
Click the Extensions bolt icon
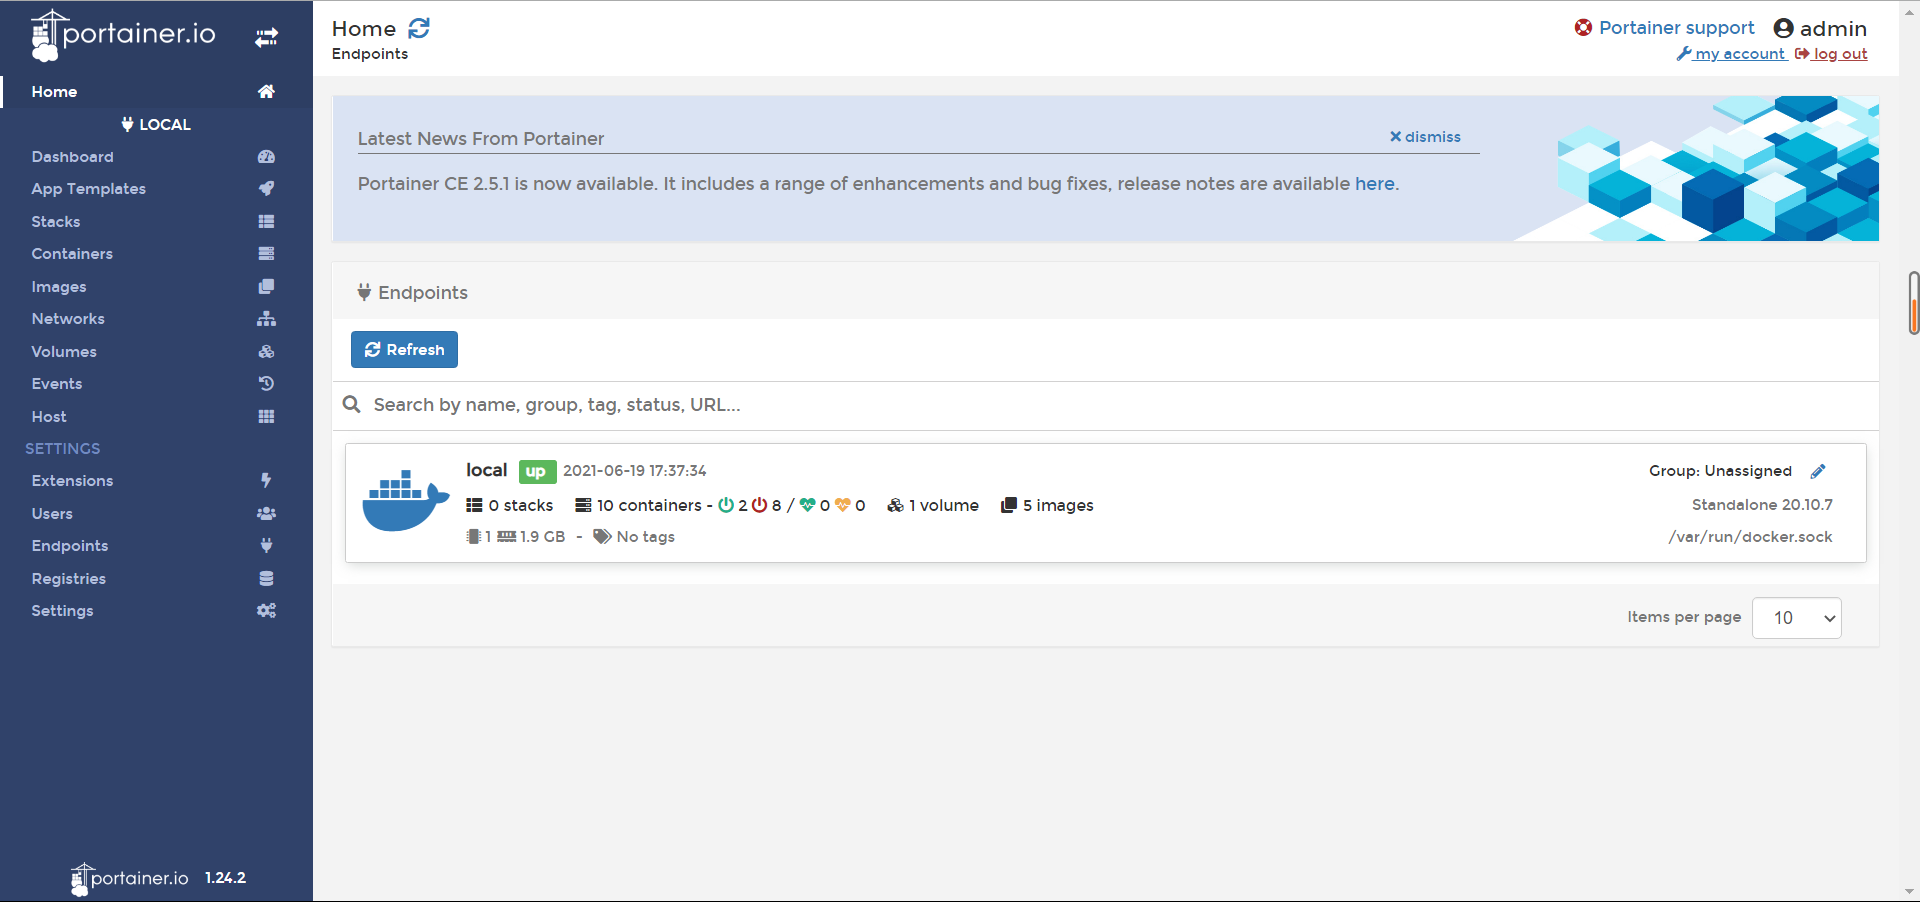tap(266, 481)
